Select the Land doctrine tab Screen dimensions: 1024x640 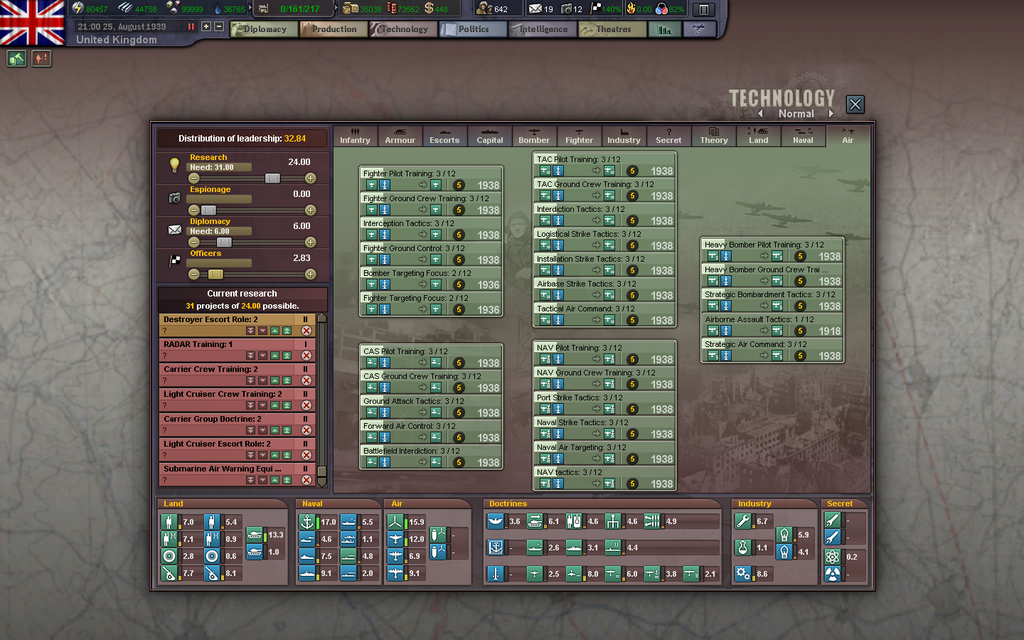758,136
